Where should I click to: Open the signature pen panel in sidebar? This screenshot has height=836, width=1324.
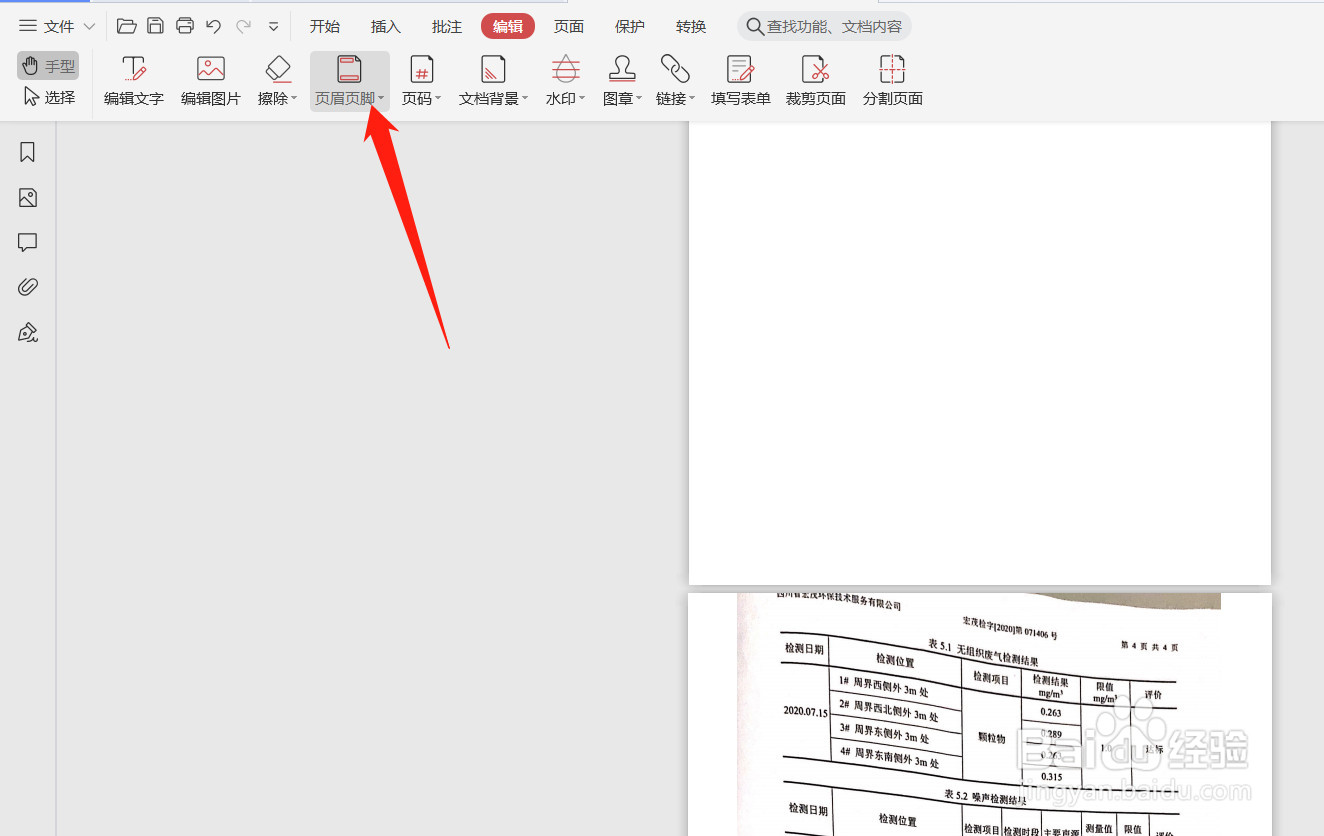click(x=28, y=333)
